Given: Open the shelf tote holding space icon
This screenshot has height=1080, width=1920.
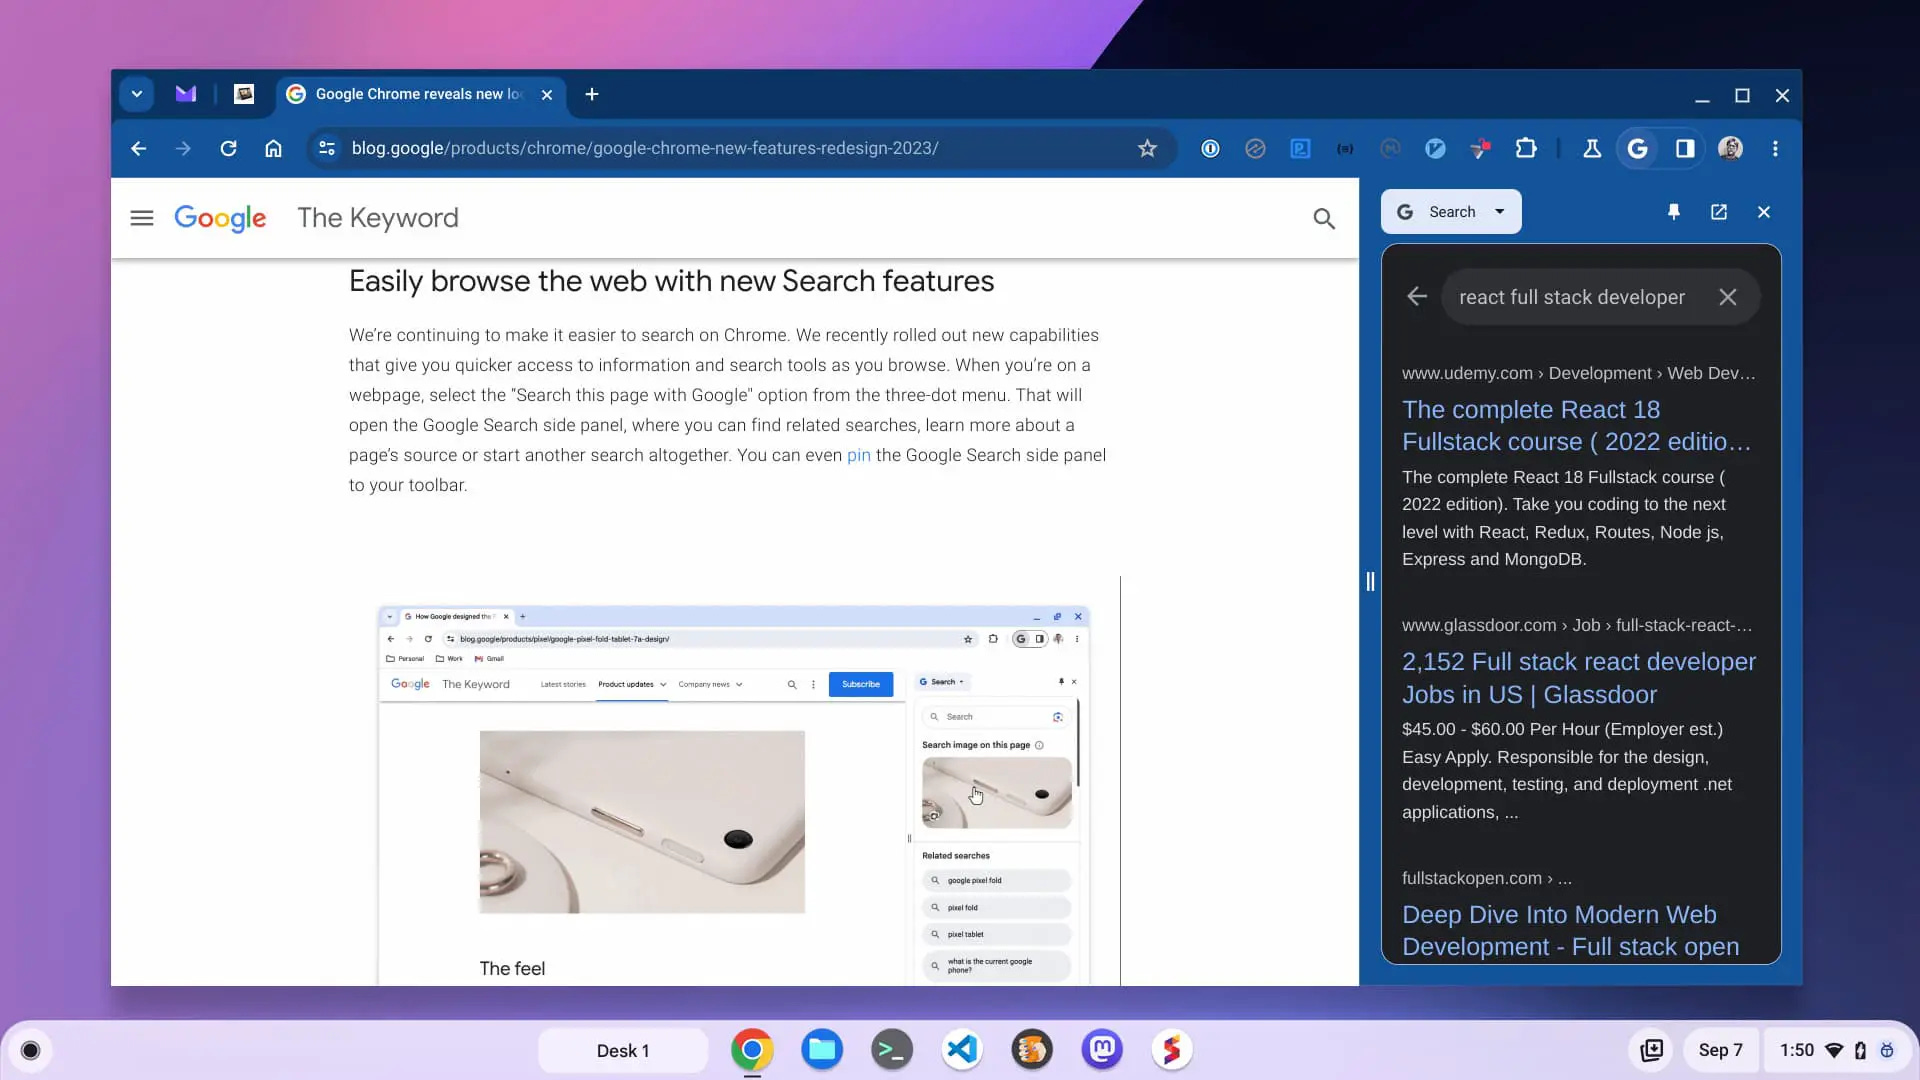Looking at the screenshot, I should 1652,1050.
